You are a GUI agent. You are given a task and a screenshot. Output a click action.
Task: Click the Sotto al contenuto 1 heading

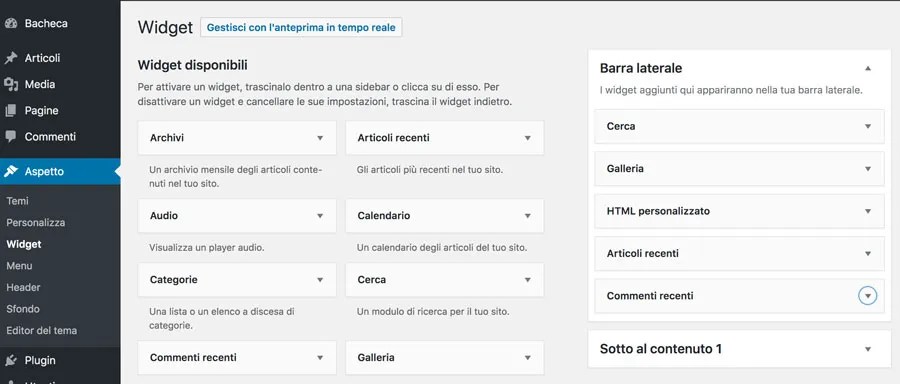click(x=661, y=349)
